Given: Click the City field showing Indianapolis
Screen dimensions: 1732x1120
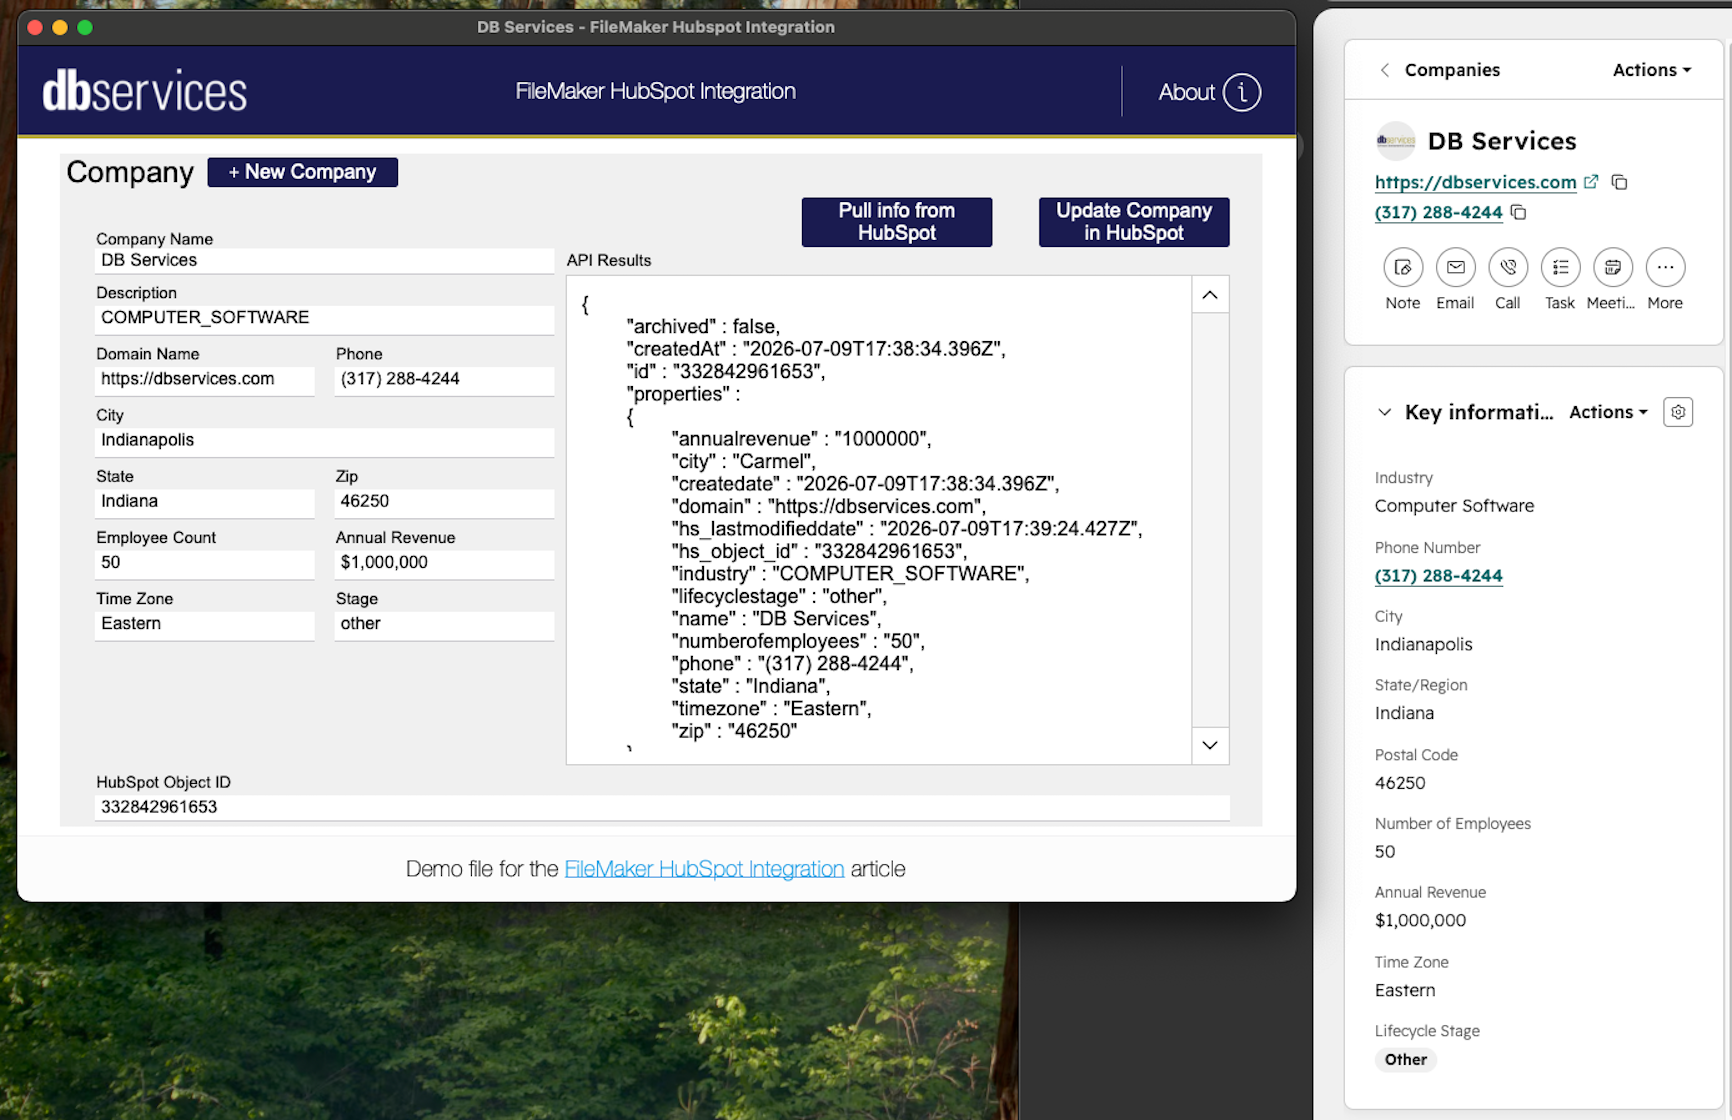Looking at the screenshot, I should click(x=324, y=441).
